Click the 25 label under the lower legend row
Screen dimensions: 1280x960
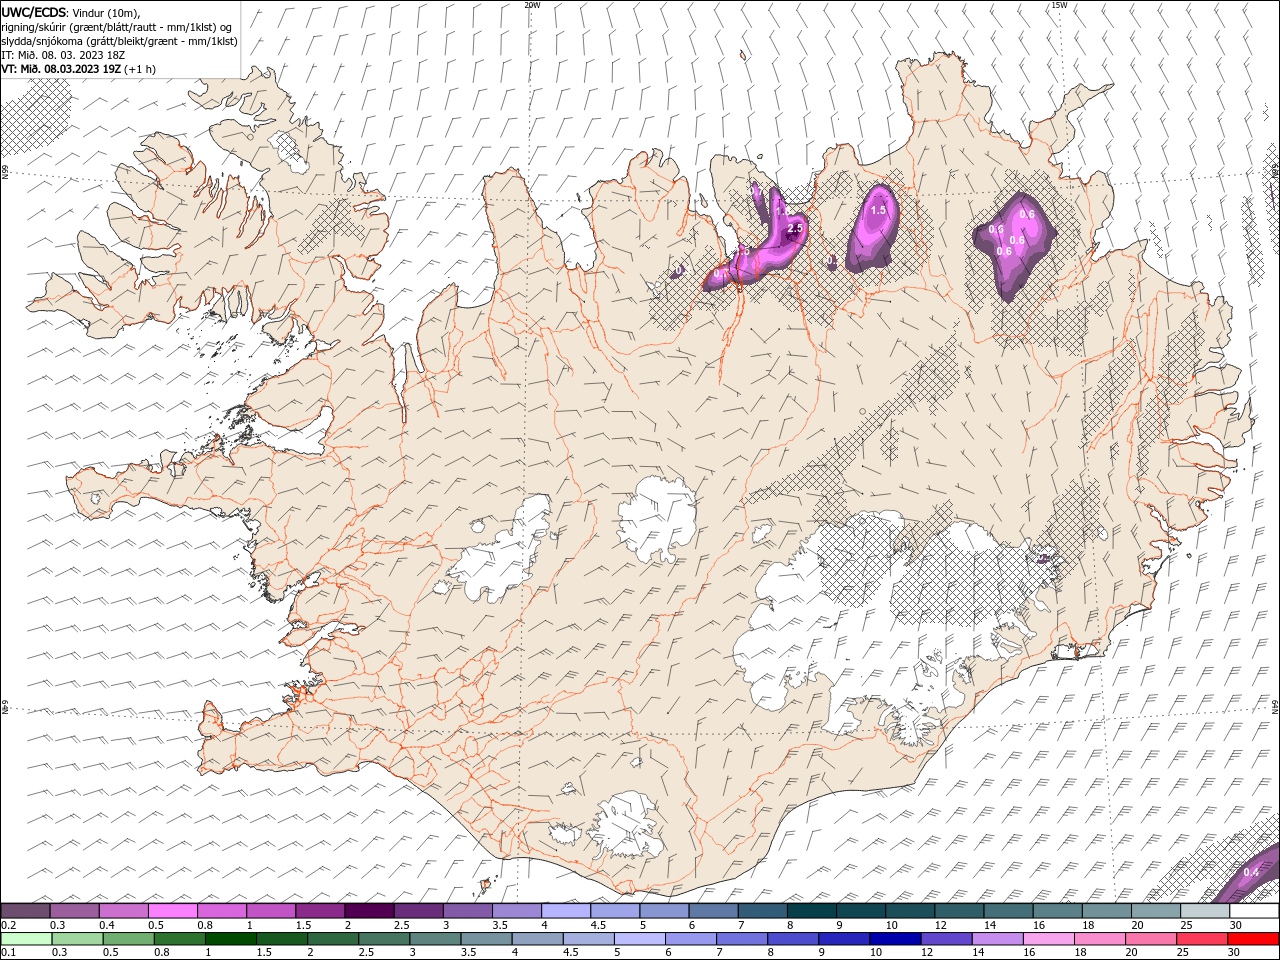[1183, 953]
